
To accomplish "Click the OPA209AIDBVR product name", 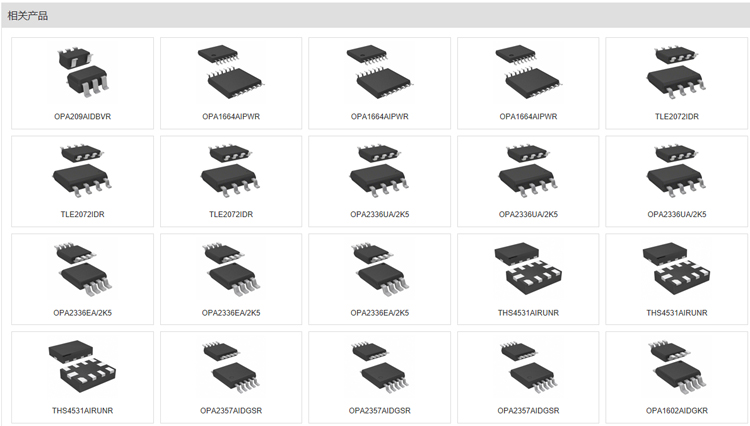I will (x=82, y=117).
